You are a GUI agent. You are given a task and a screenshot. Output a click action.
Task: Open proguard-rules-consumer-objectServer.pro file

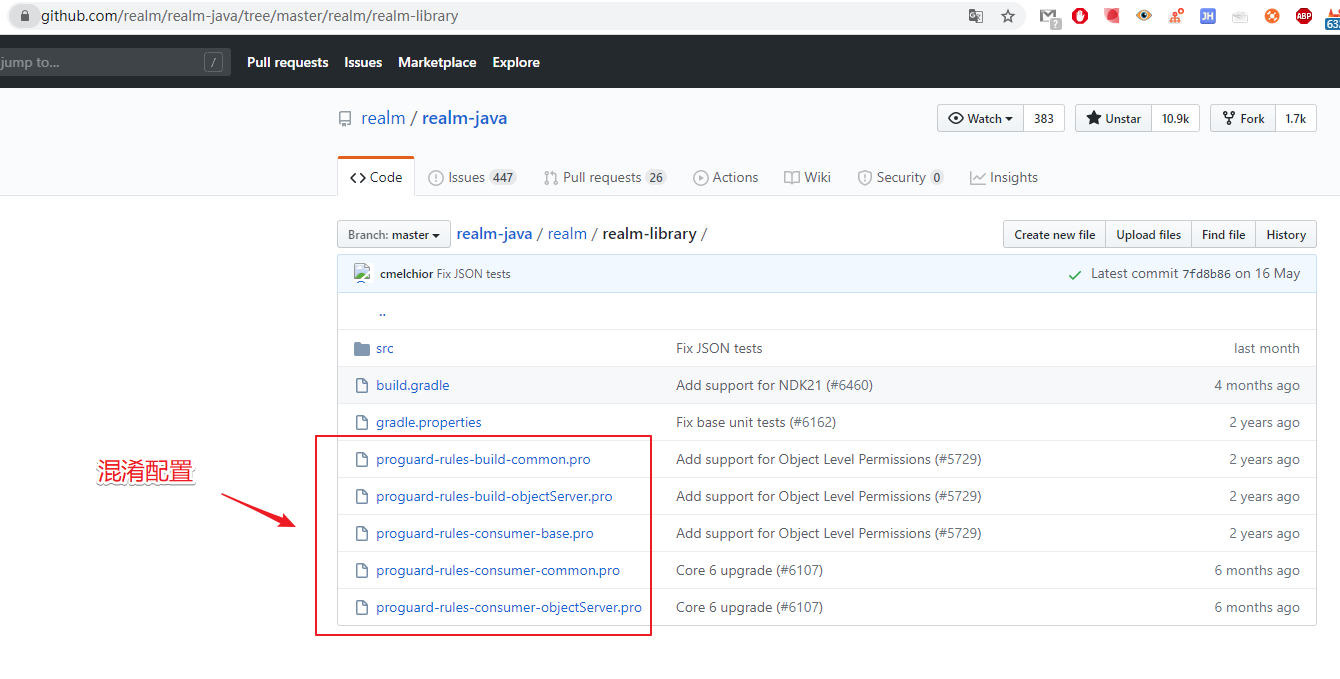point(509,608)
